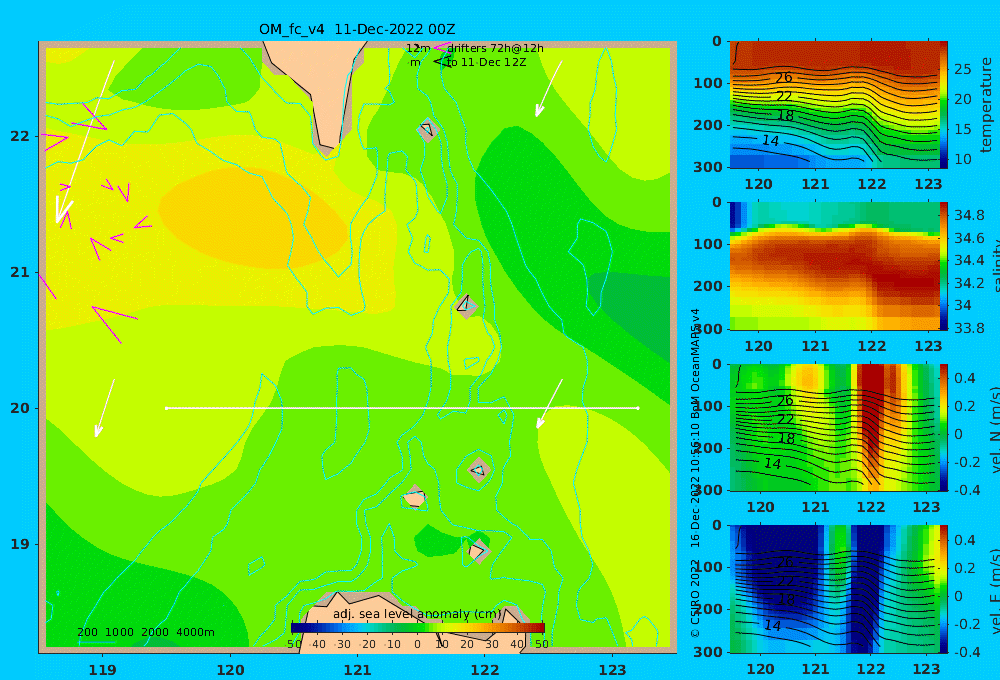Click latitude tick label 20 on main map

[x=20, y=408]
